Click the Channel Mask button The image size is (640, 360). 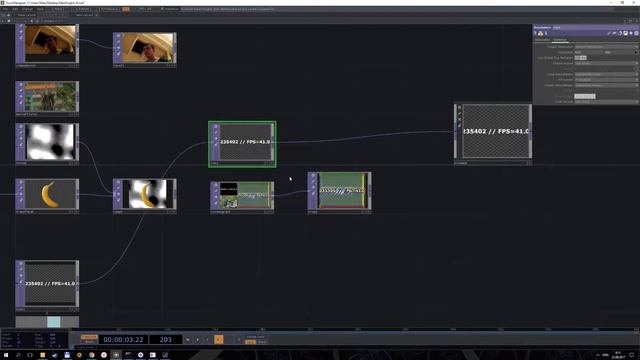(585, 96)
